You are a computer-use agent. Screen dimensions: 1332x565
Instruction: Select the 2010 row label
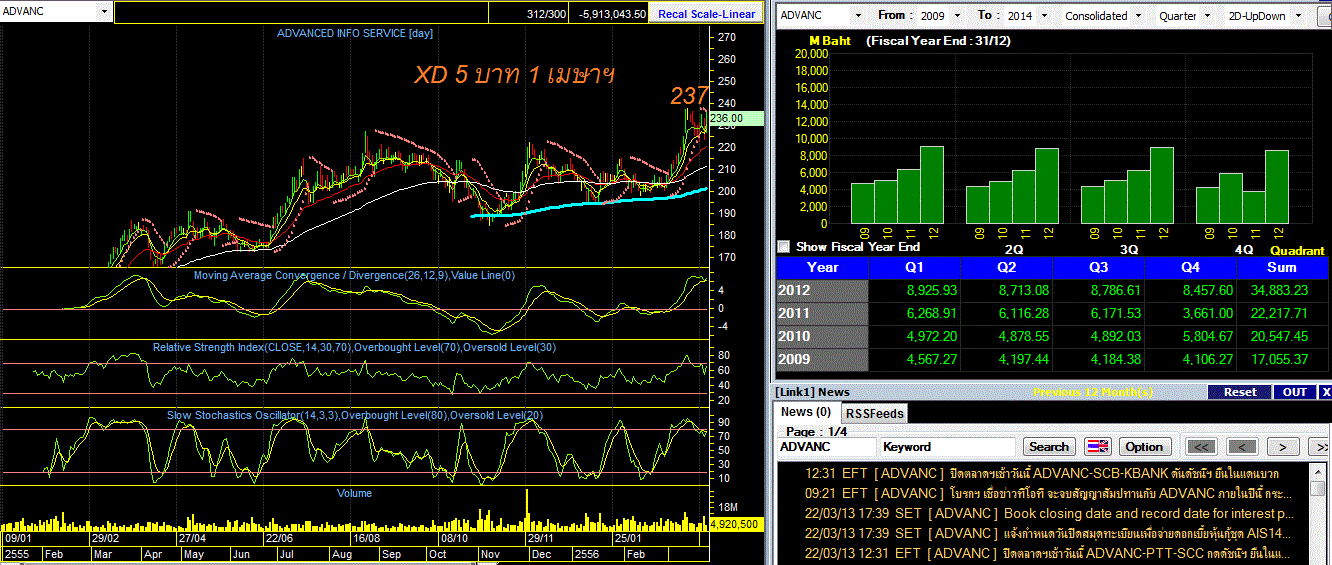coord(822,336)
